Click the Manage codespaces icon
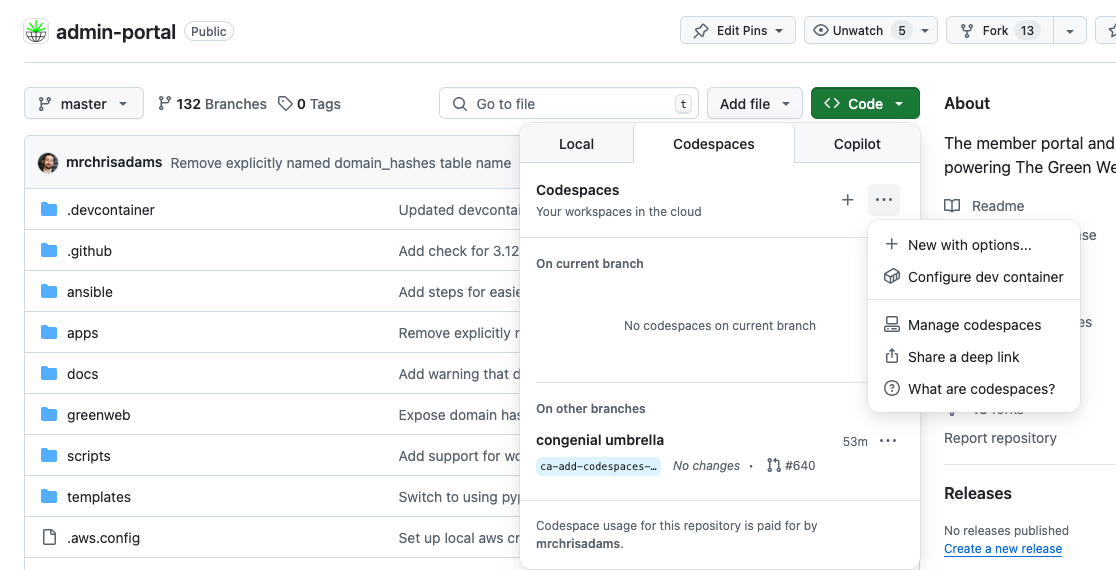 [892, 325]
